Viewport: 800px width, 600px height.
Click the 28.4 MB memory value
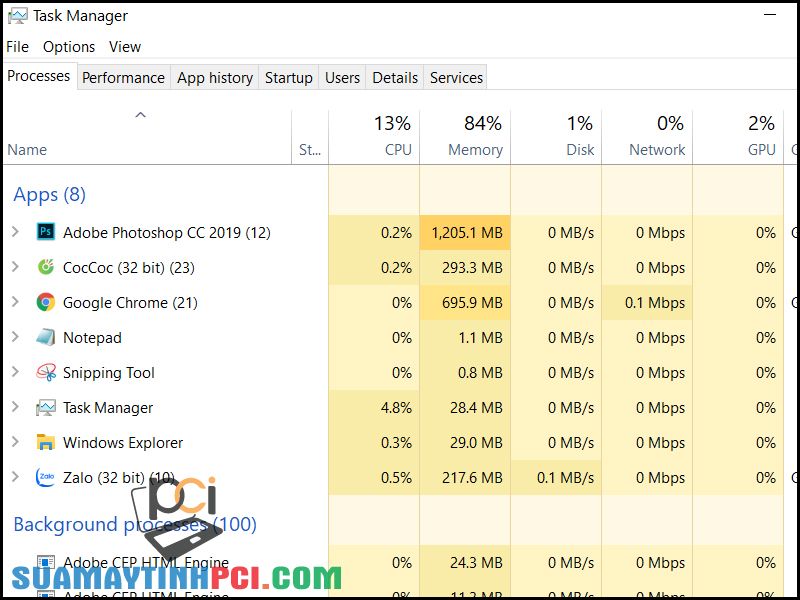477,408
